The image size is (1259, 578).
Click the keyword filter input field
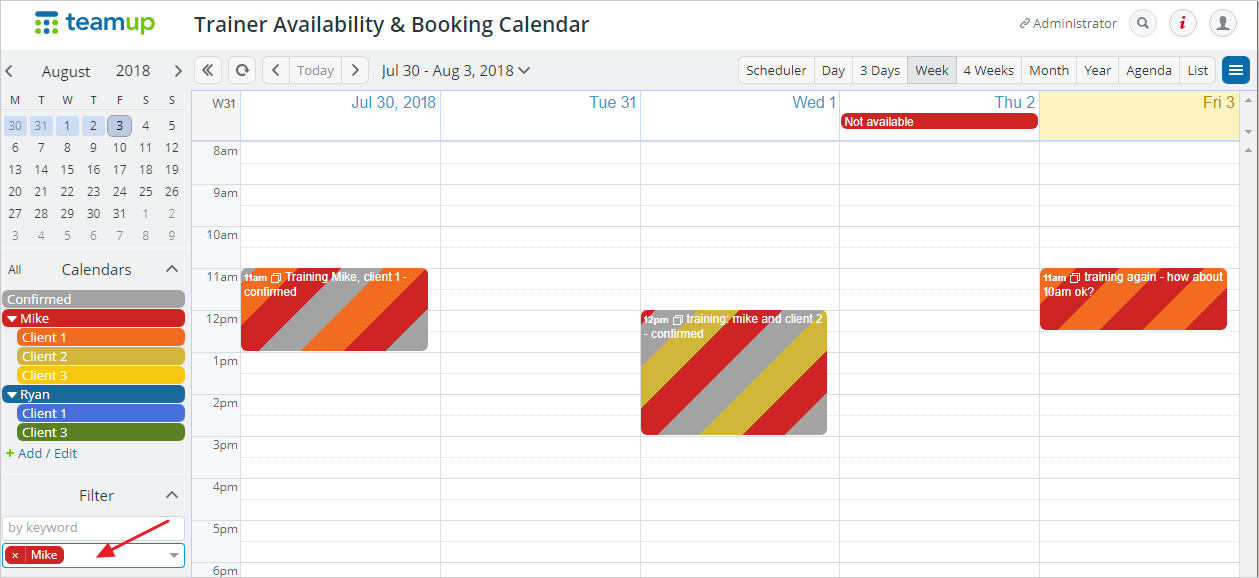pos(94,527)
